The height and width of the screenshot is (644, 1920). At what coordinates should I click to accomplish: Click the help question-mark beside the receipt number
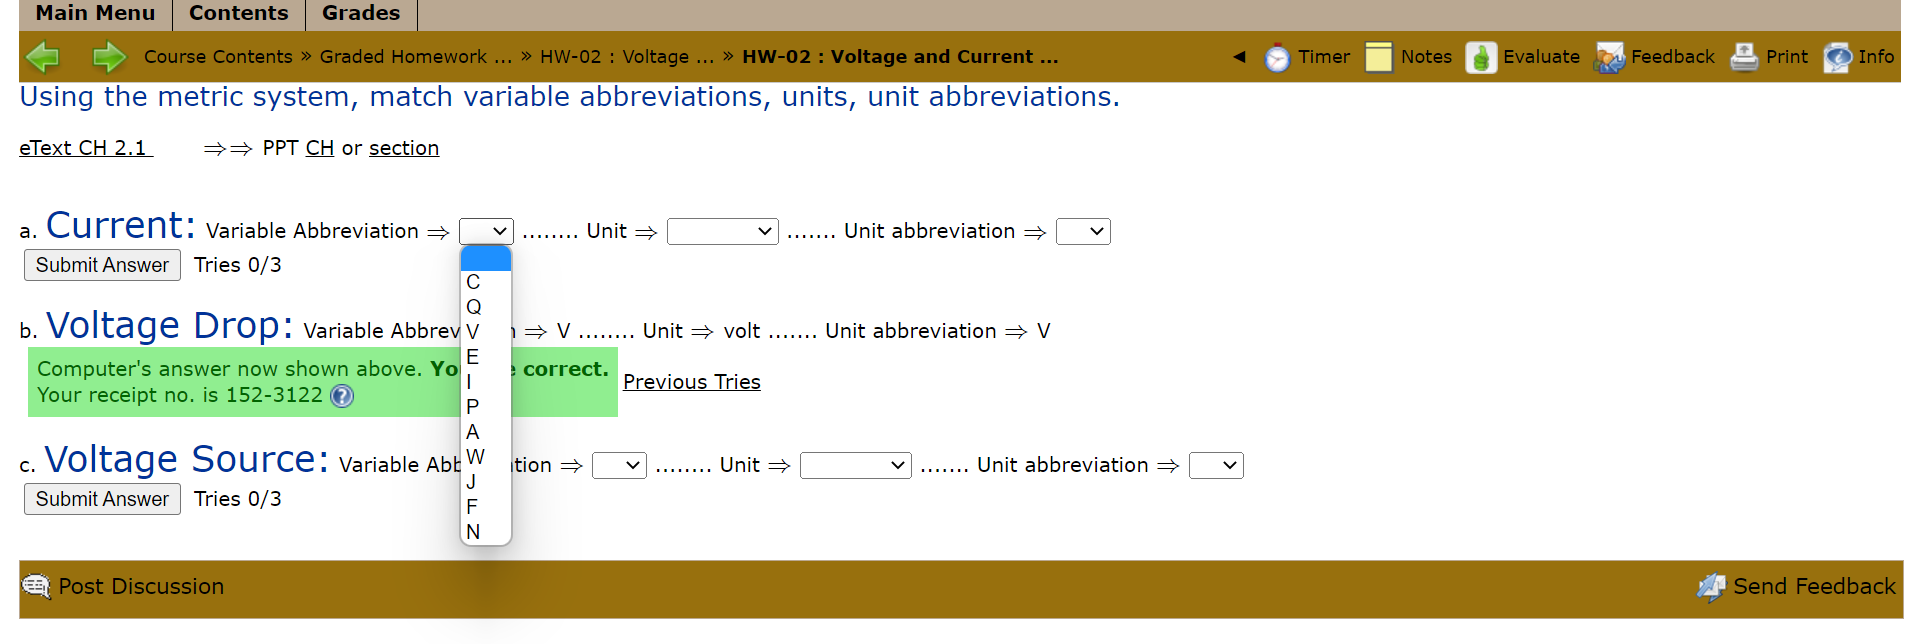pyautogui.click(x=341, y=396)
